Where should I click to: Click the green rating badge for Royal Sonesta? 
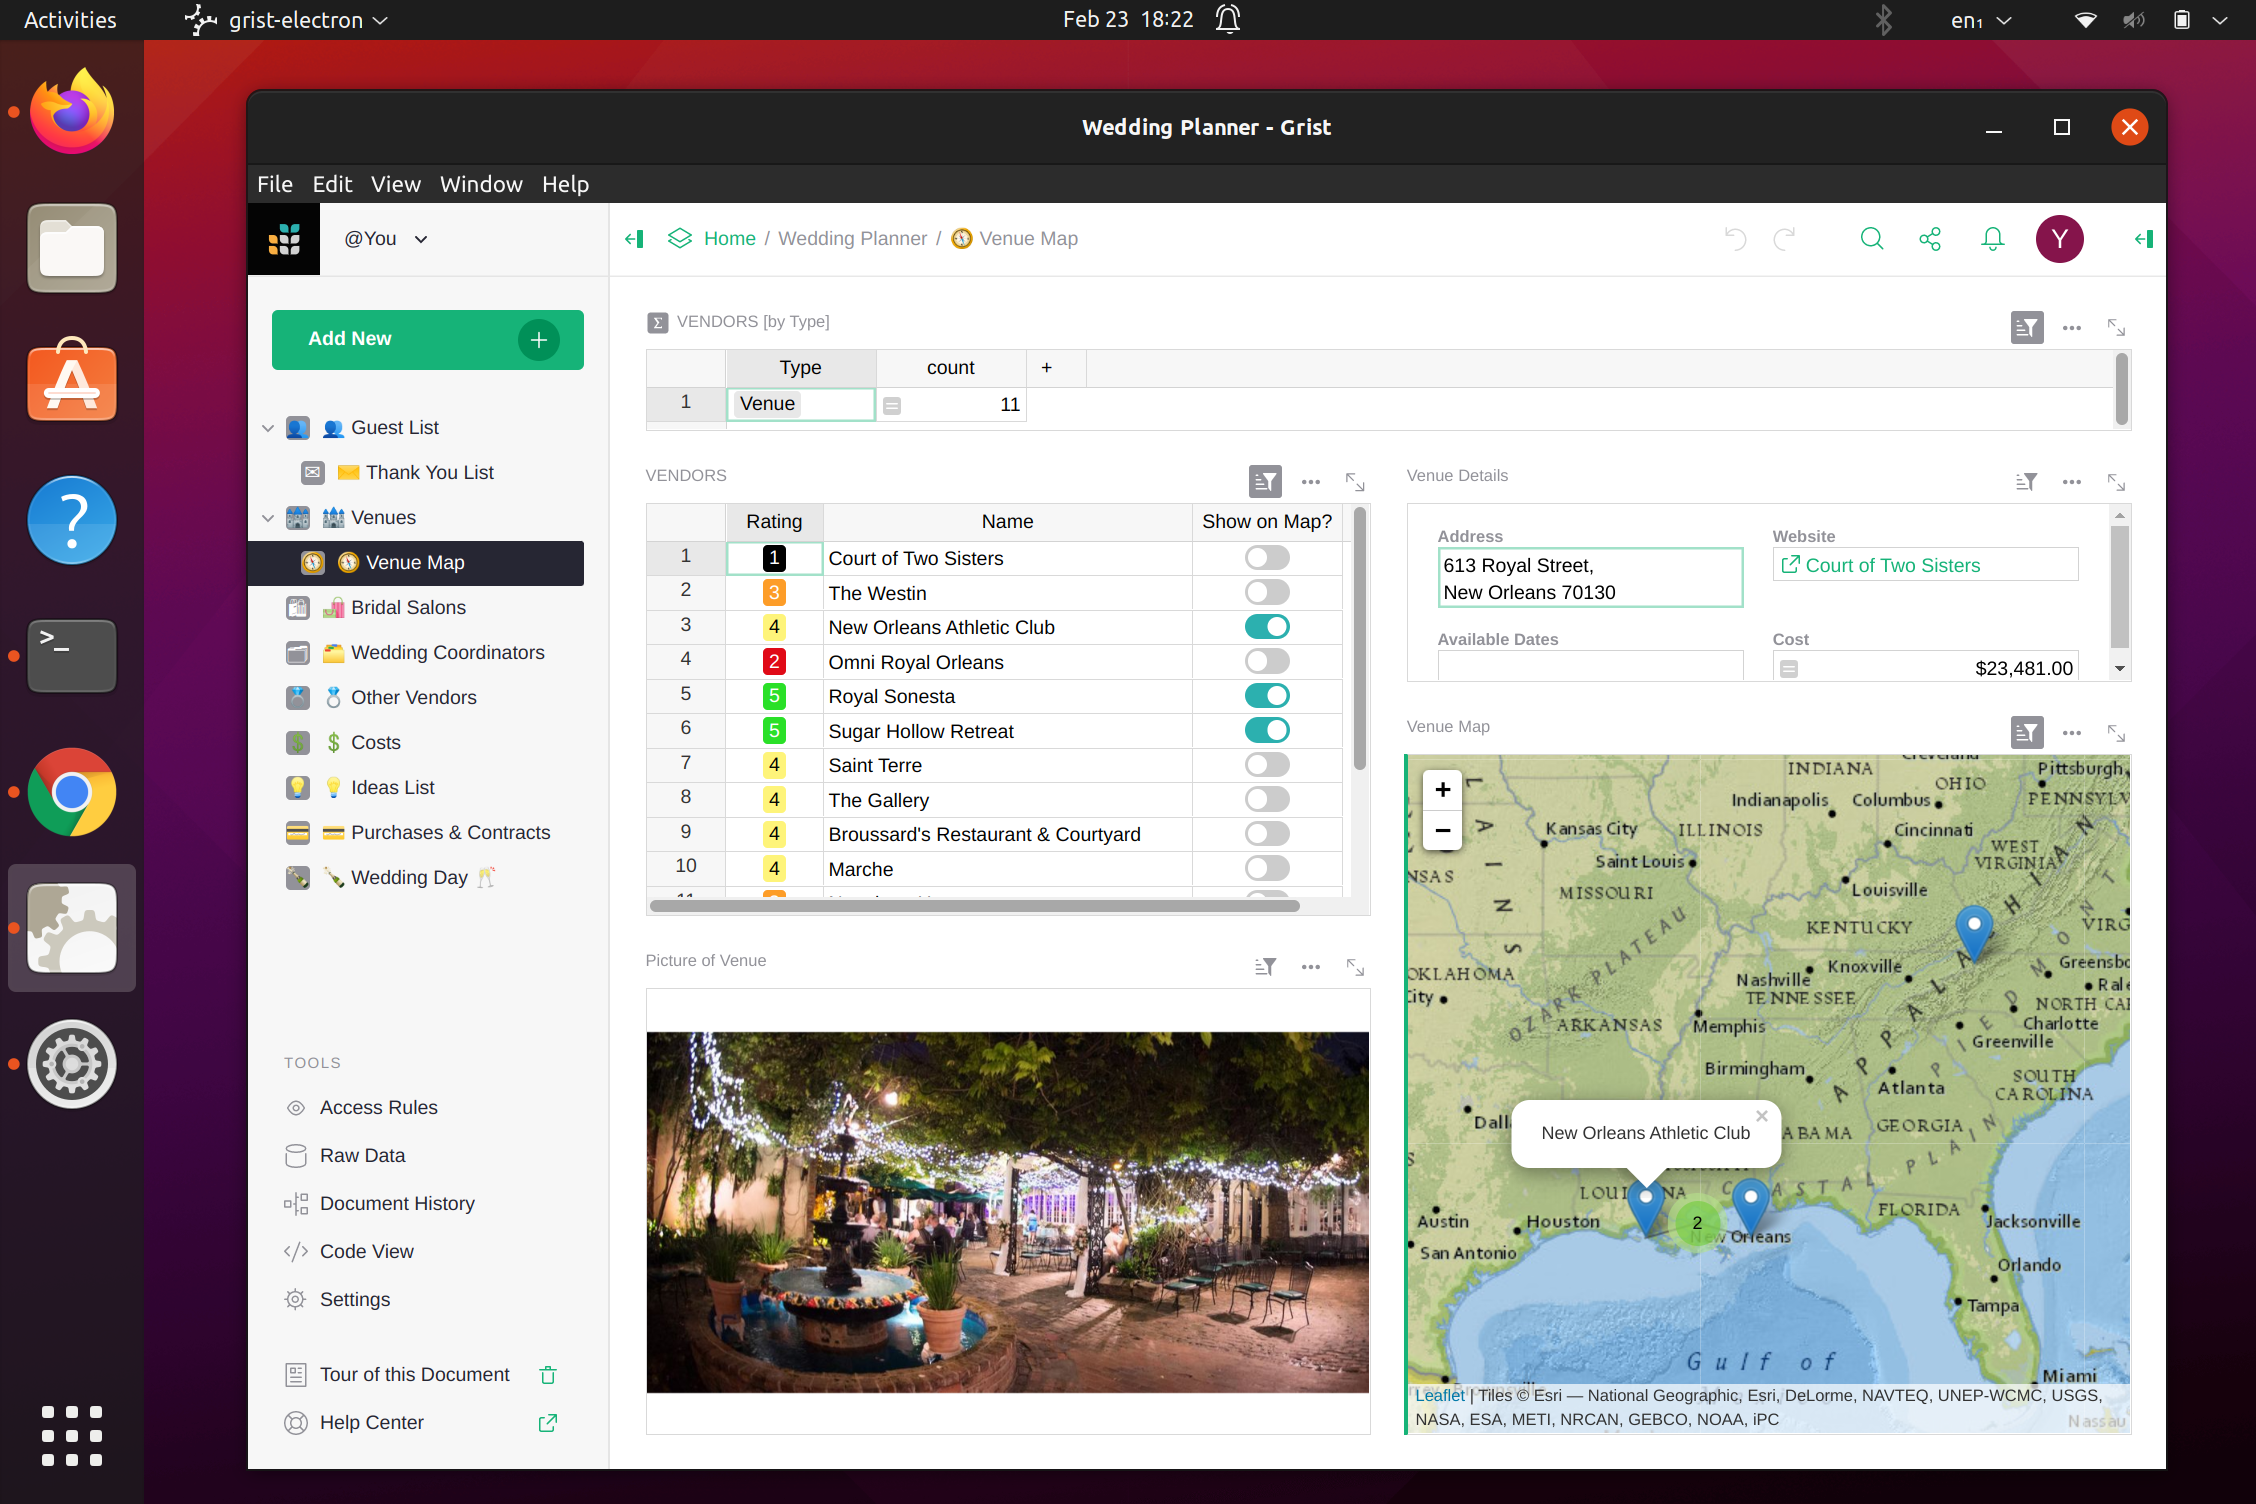pos(773,695)
